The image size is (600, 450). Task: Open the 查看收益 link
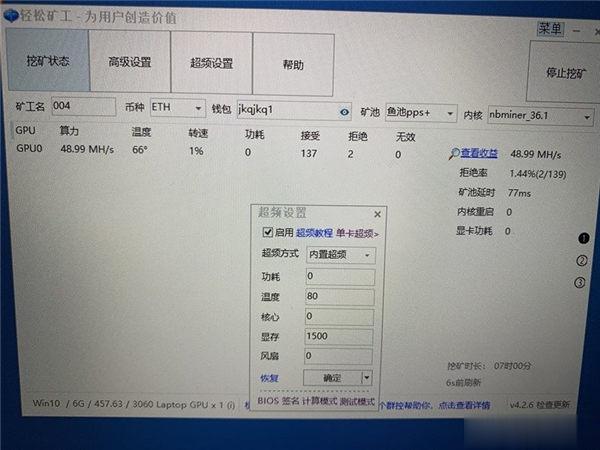479,153
